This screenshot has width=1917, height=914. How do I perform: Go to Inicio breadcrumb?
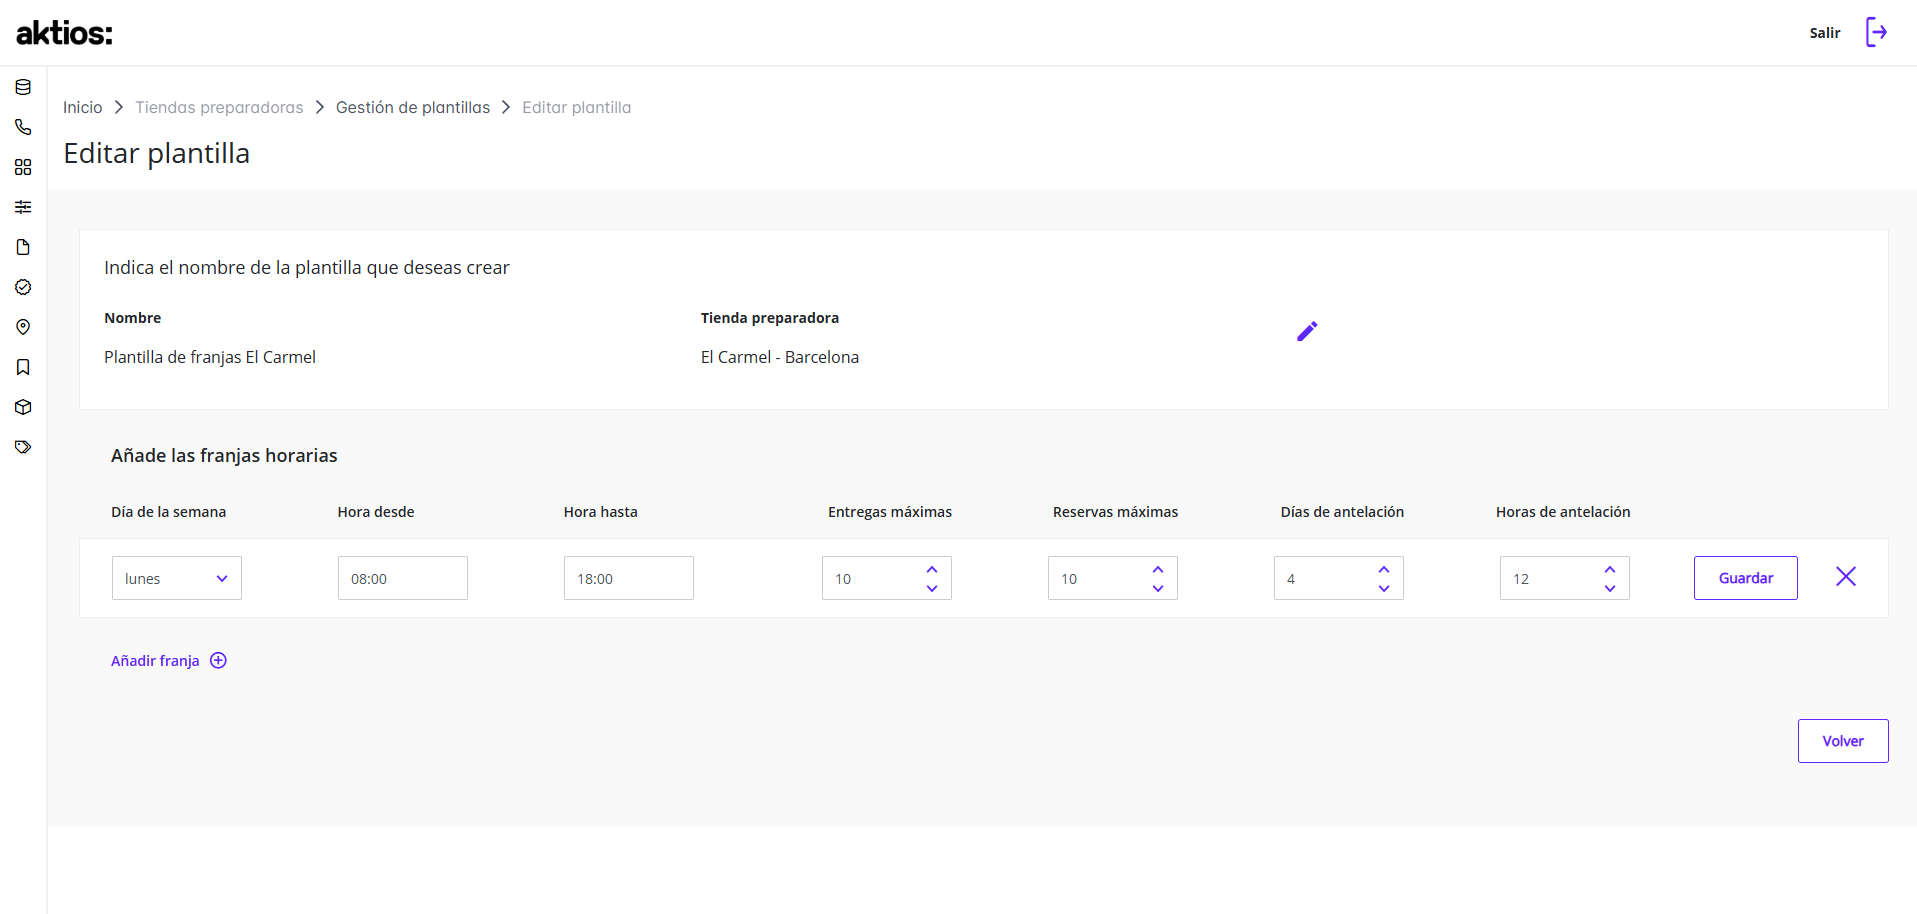[83, 107]
